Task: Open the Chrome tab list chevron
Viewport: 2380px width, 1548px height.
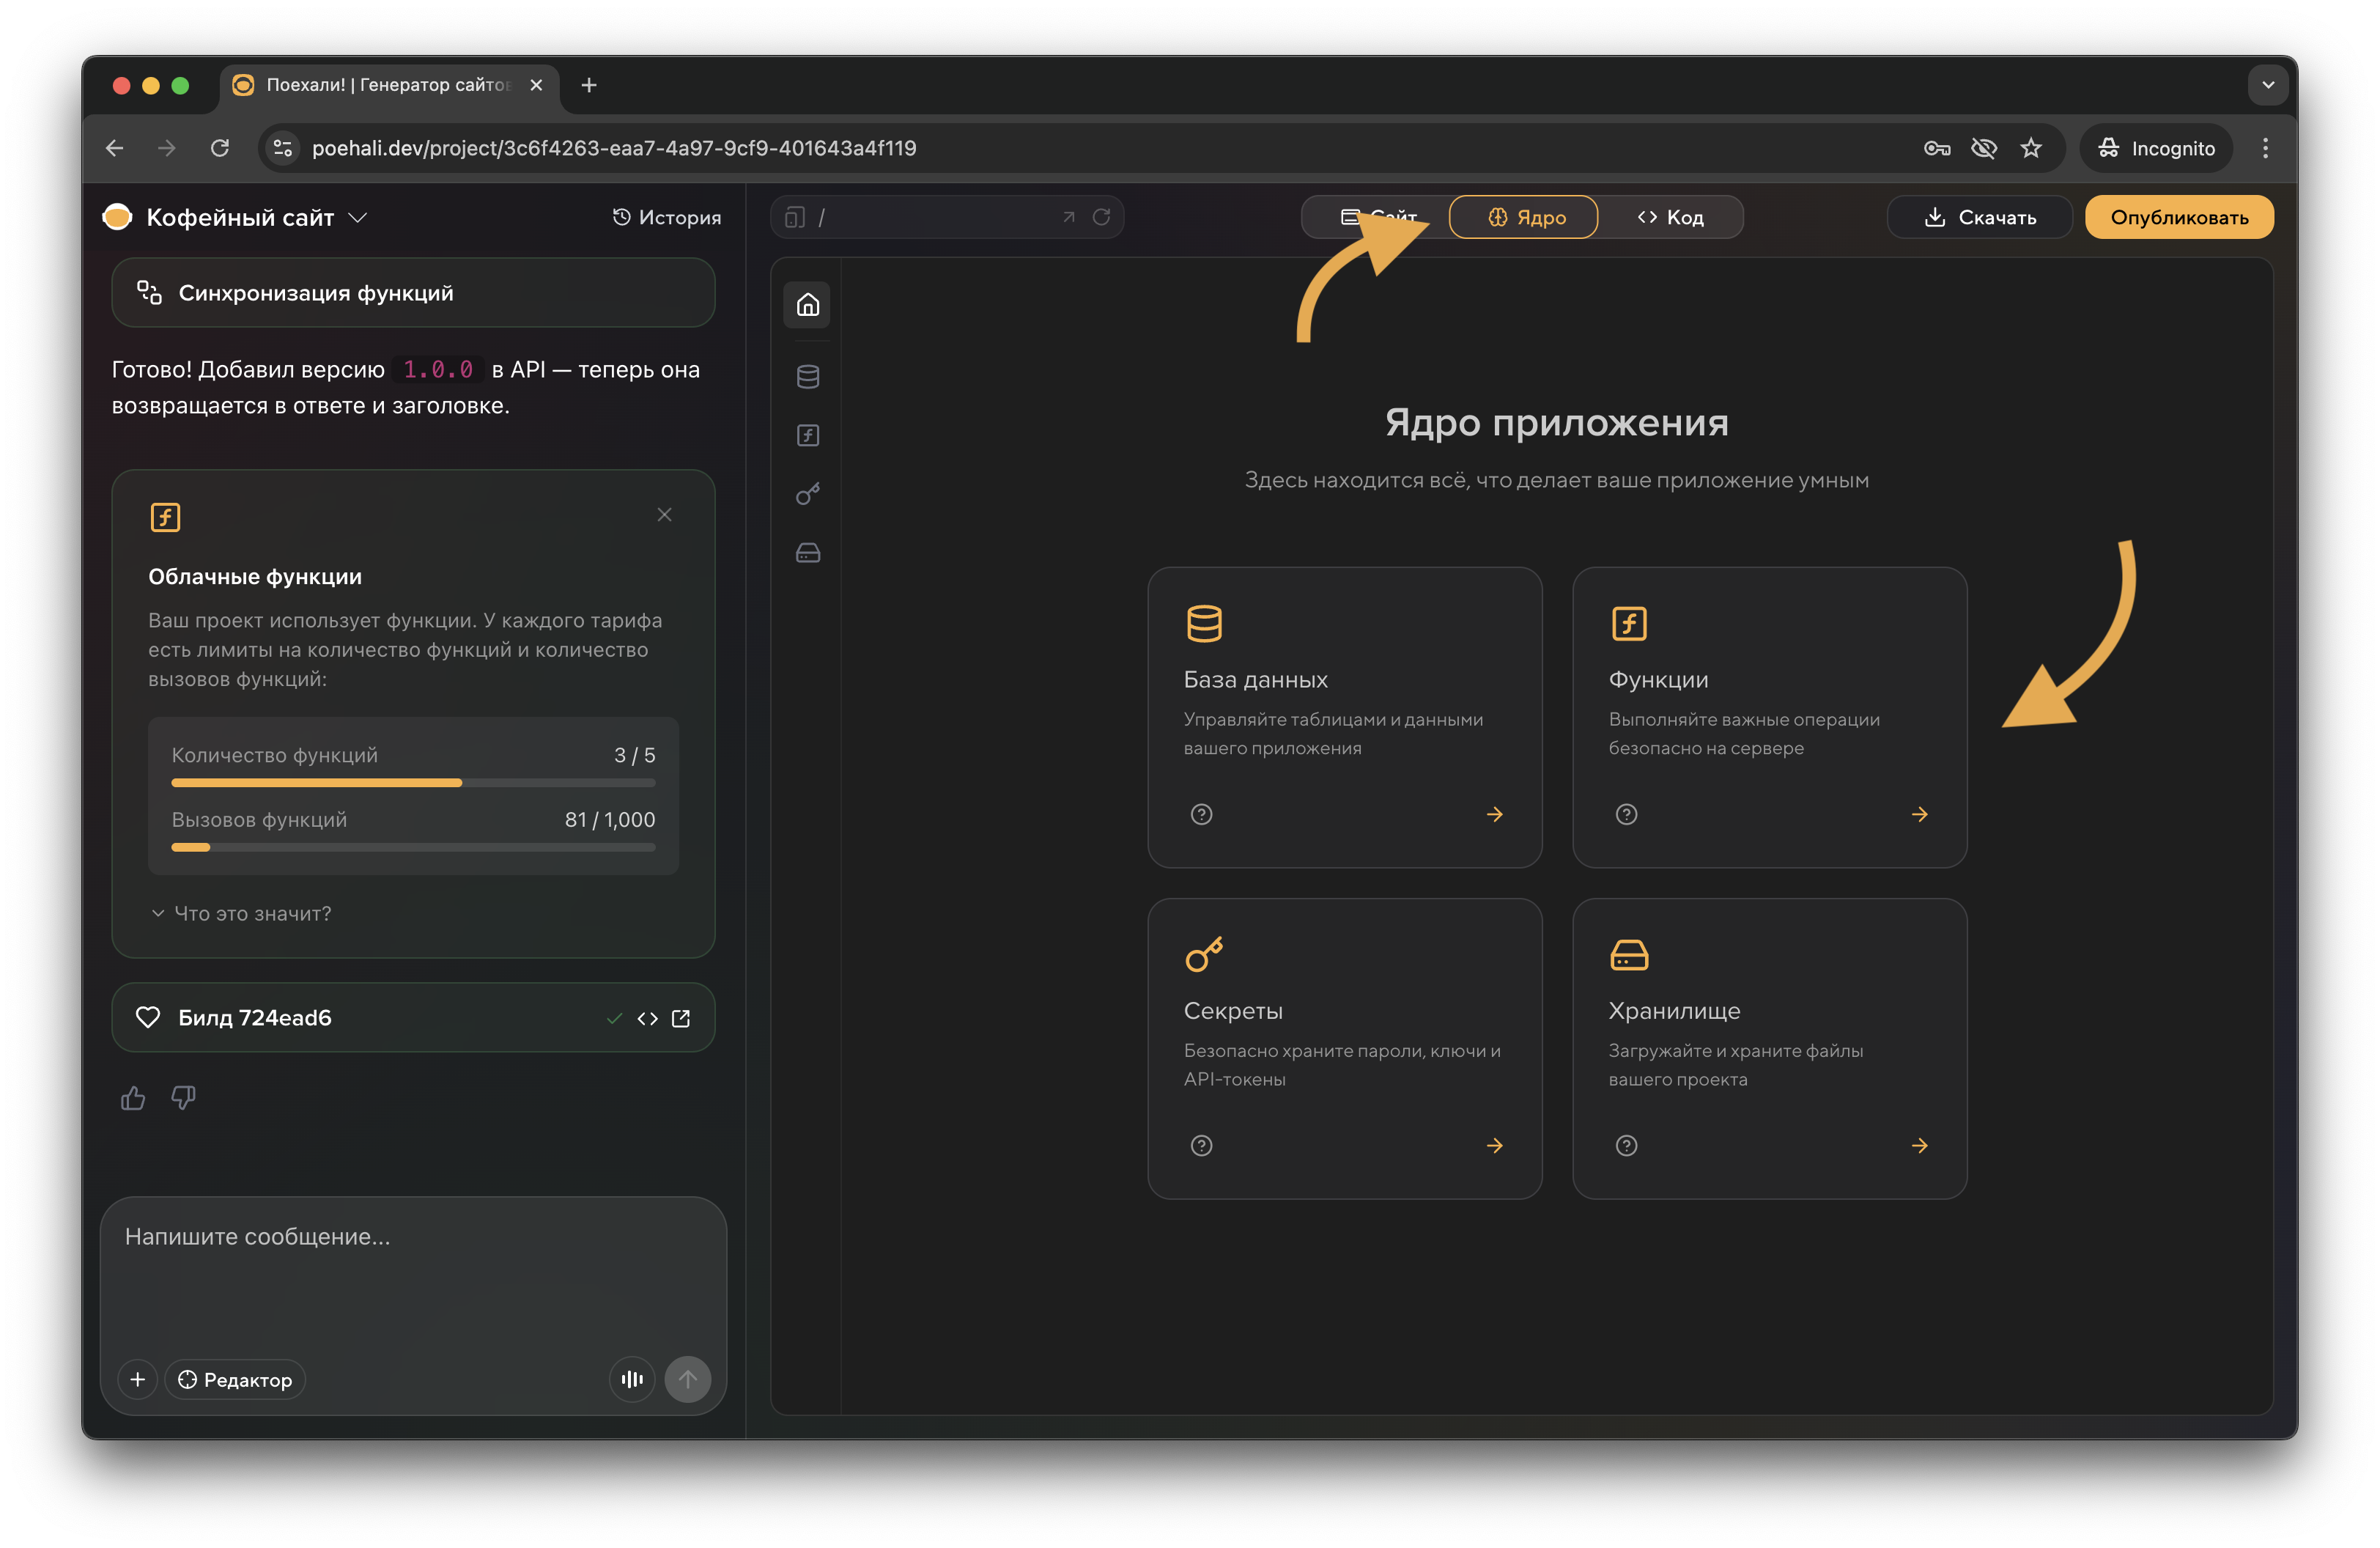Action: [x=2267, y=85]
